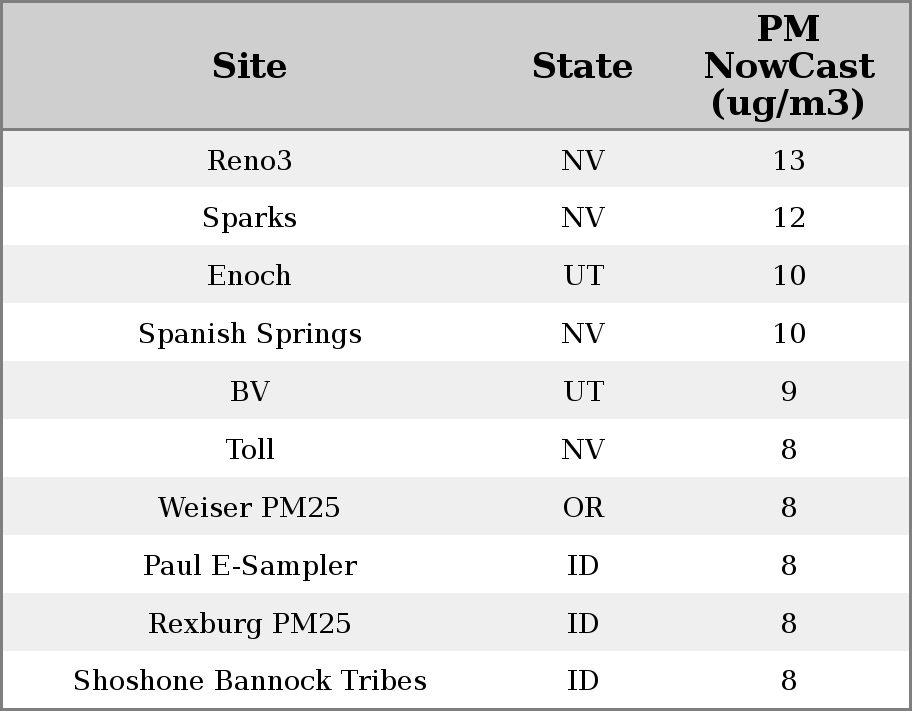Select the Weiser PM25 site cell
Image resolution: width=912 pixels, height=711 pixels.
click(250, 508)
